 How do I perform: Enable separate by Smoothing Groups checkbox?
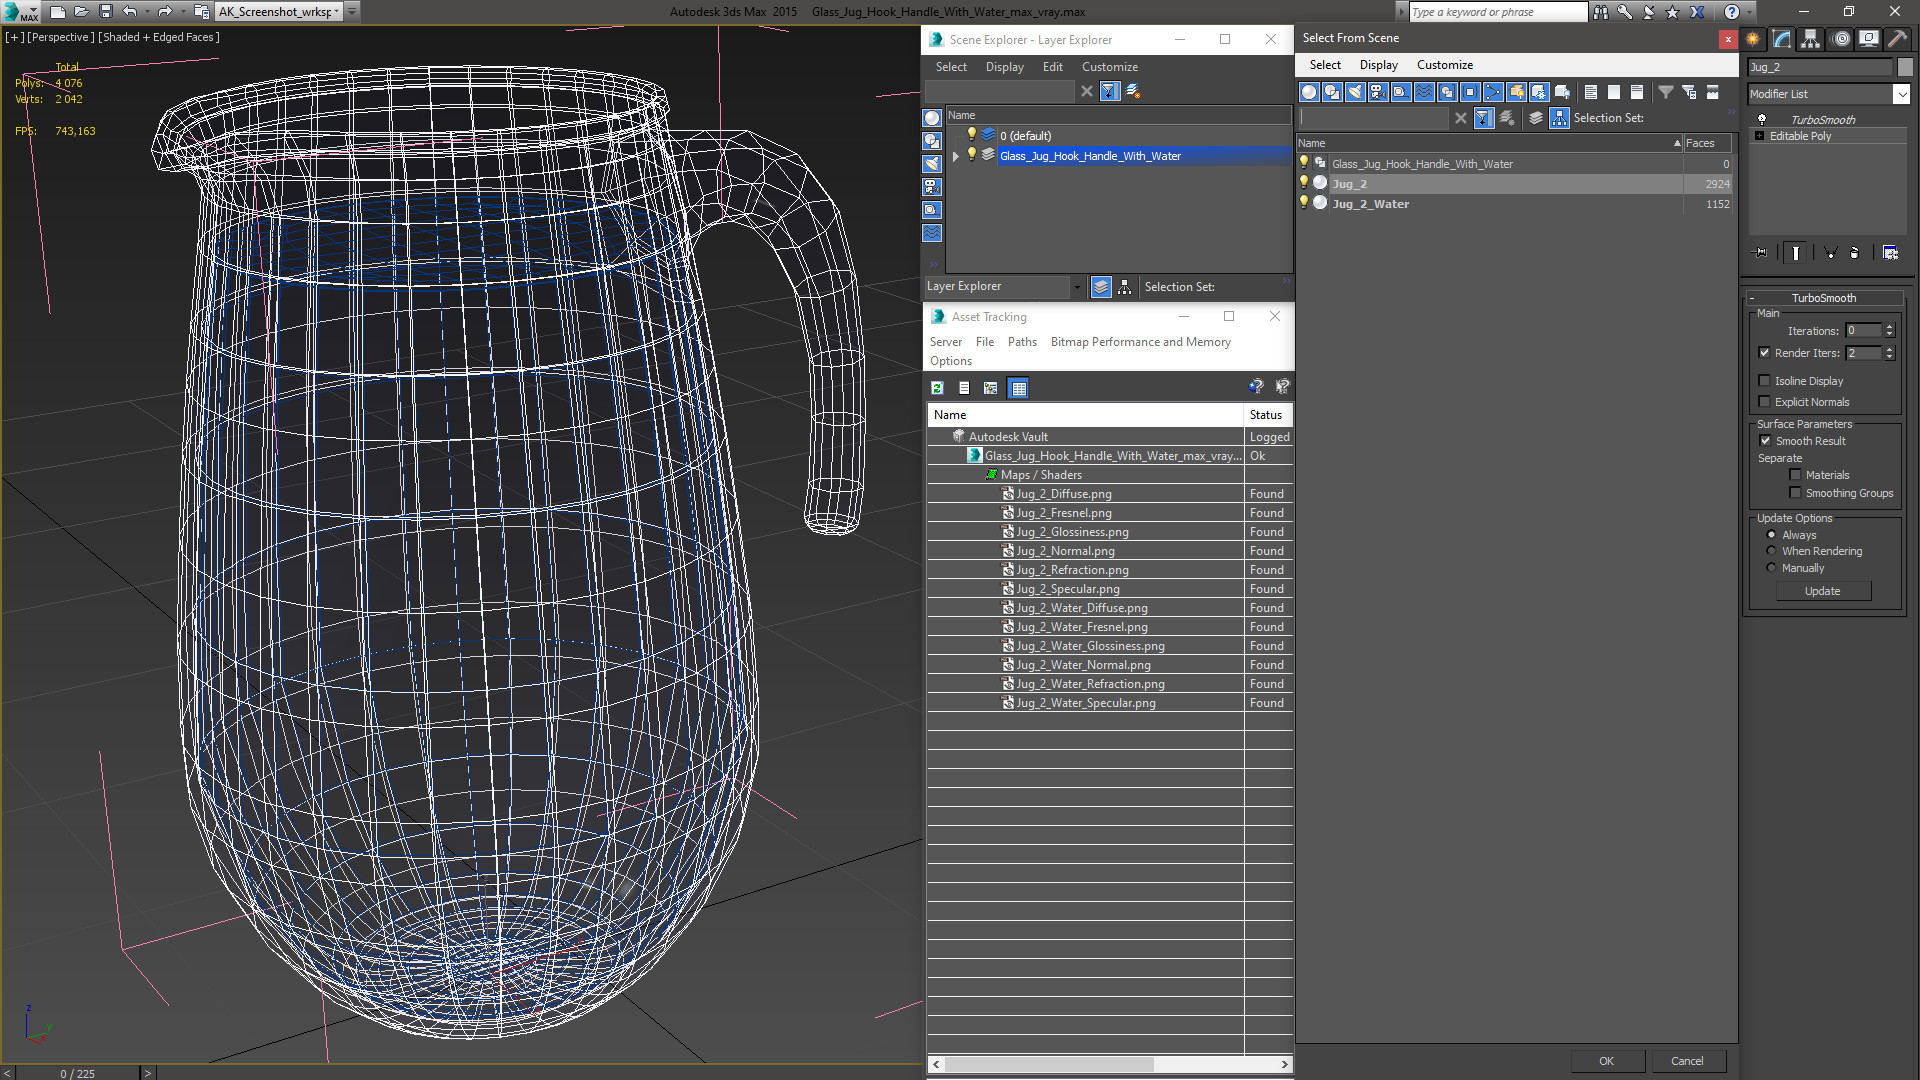1795,493
